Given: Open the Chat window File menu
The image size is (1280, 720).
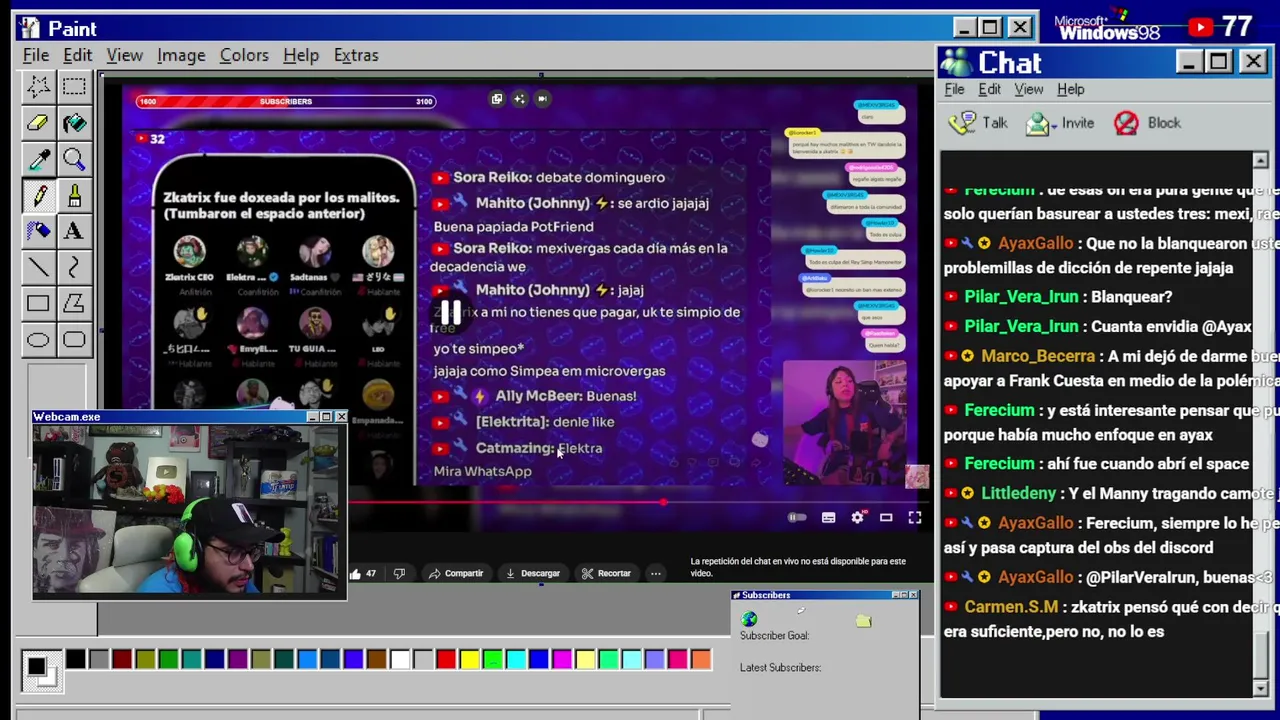Looking at the screenshot, I should (954, 89).
